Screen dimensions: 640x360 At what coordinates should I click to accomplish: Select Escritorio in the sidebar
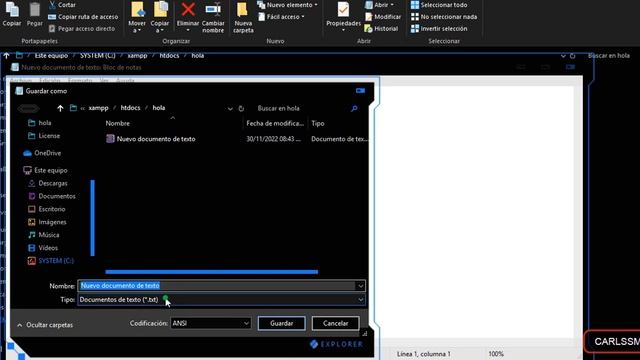point(47,209)
